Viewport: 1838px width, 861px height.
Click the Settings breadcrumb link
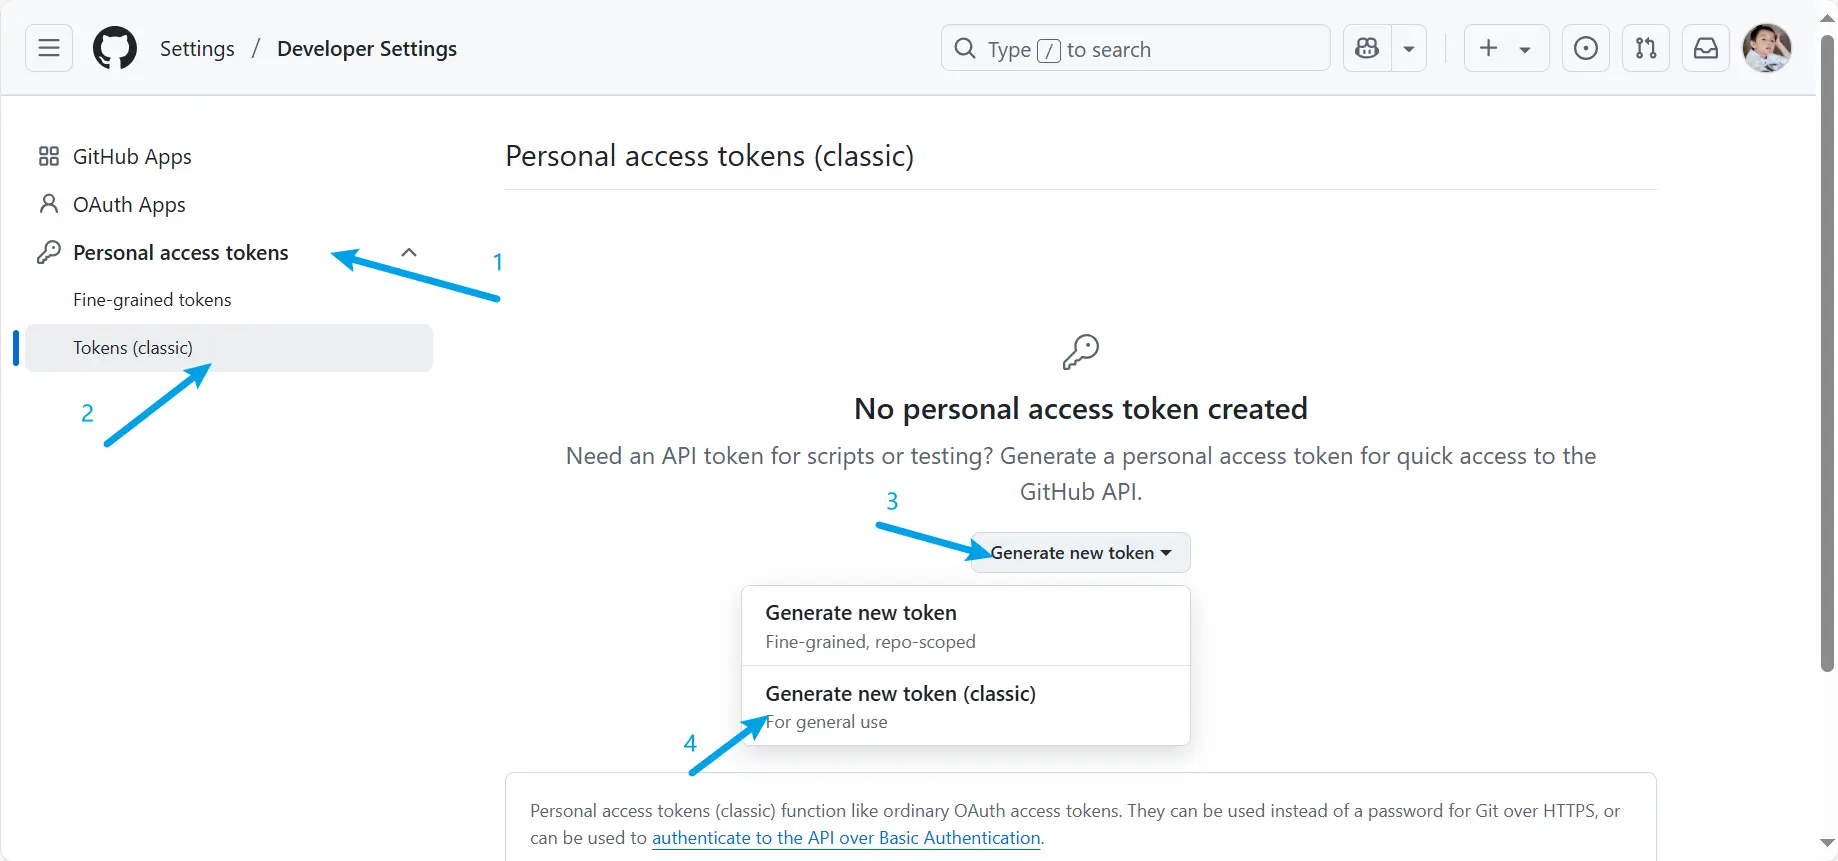197,48
